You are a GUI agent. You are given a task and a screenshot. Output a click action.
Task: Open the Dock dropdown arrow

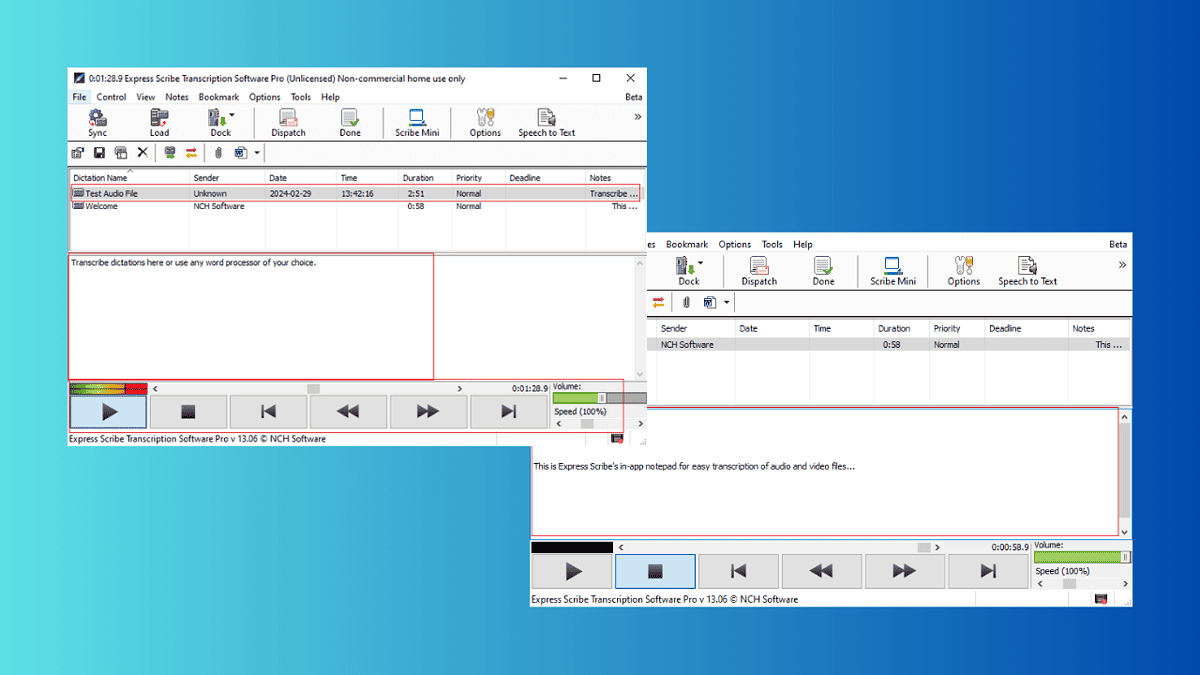click(x=231, y=112)
